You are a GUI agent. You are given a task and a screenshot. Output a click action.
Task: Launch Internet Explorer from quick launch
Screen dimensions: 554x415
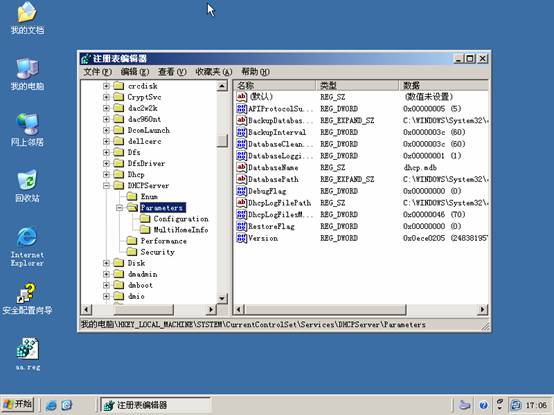(51, 405)
